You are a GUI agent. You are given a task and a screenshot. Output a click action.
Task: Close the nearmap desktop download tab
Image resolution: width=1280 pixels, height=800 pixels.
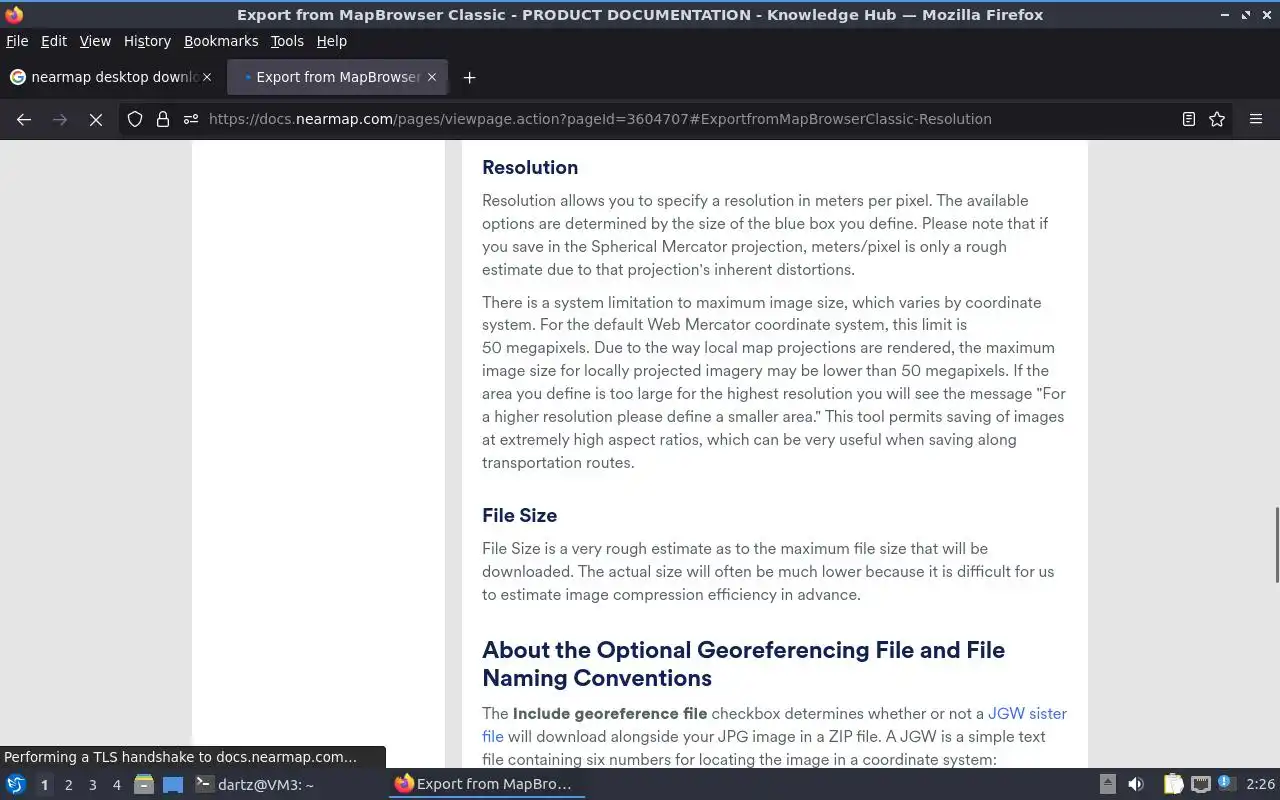point(208,77)
